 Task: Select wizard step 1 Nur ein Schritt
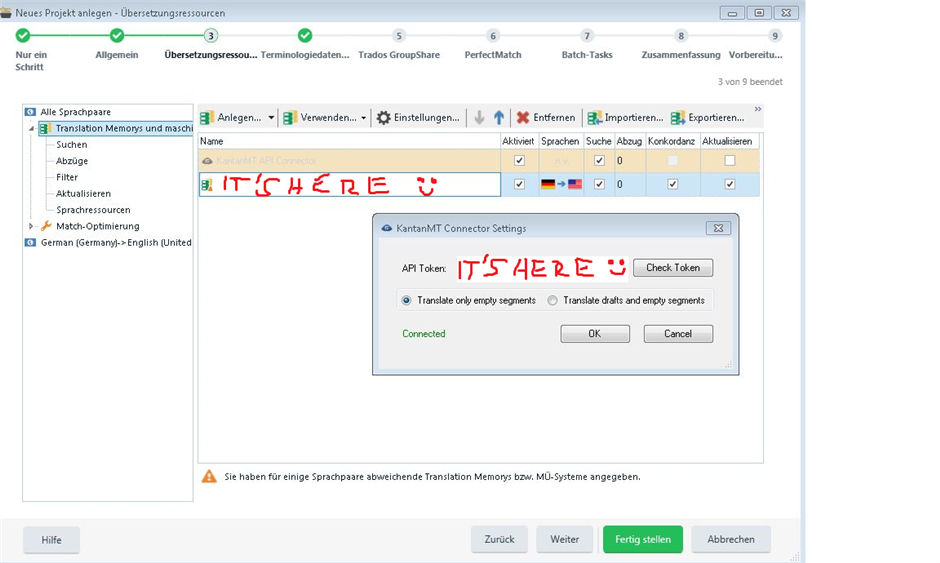(23, 36)
